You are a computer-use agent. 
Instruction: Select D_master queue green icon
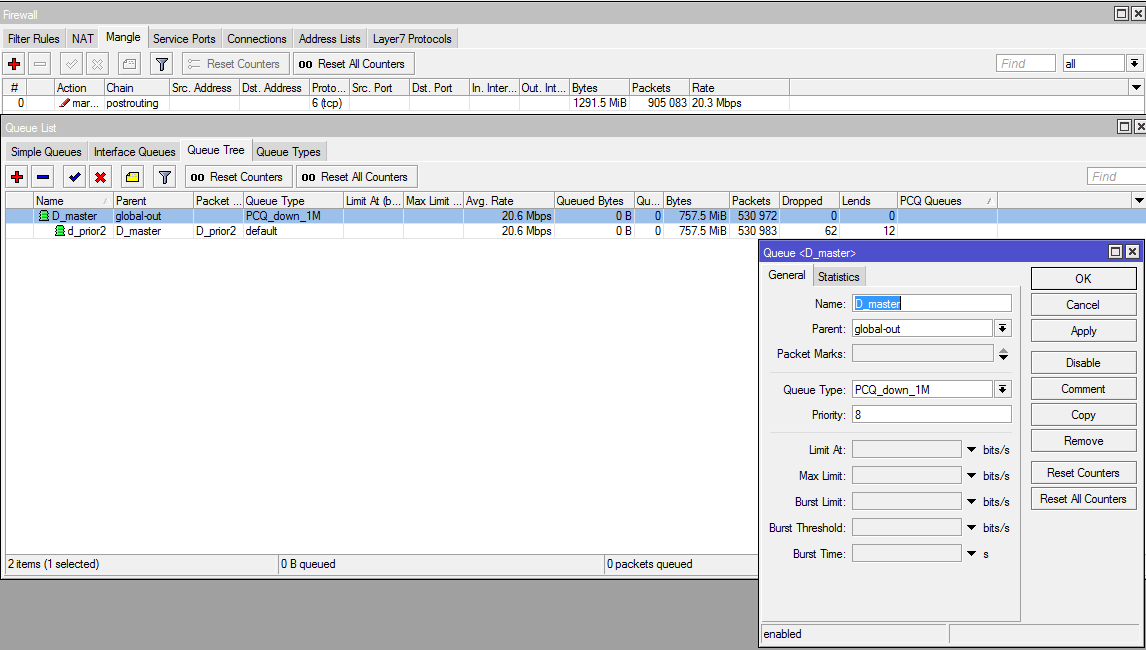[x=43, y=216]
